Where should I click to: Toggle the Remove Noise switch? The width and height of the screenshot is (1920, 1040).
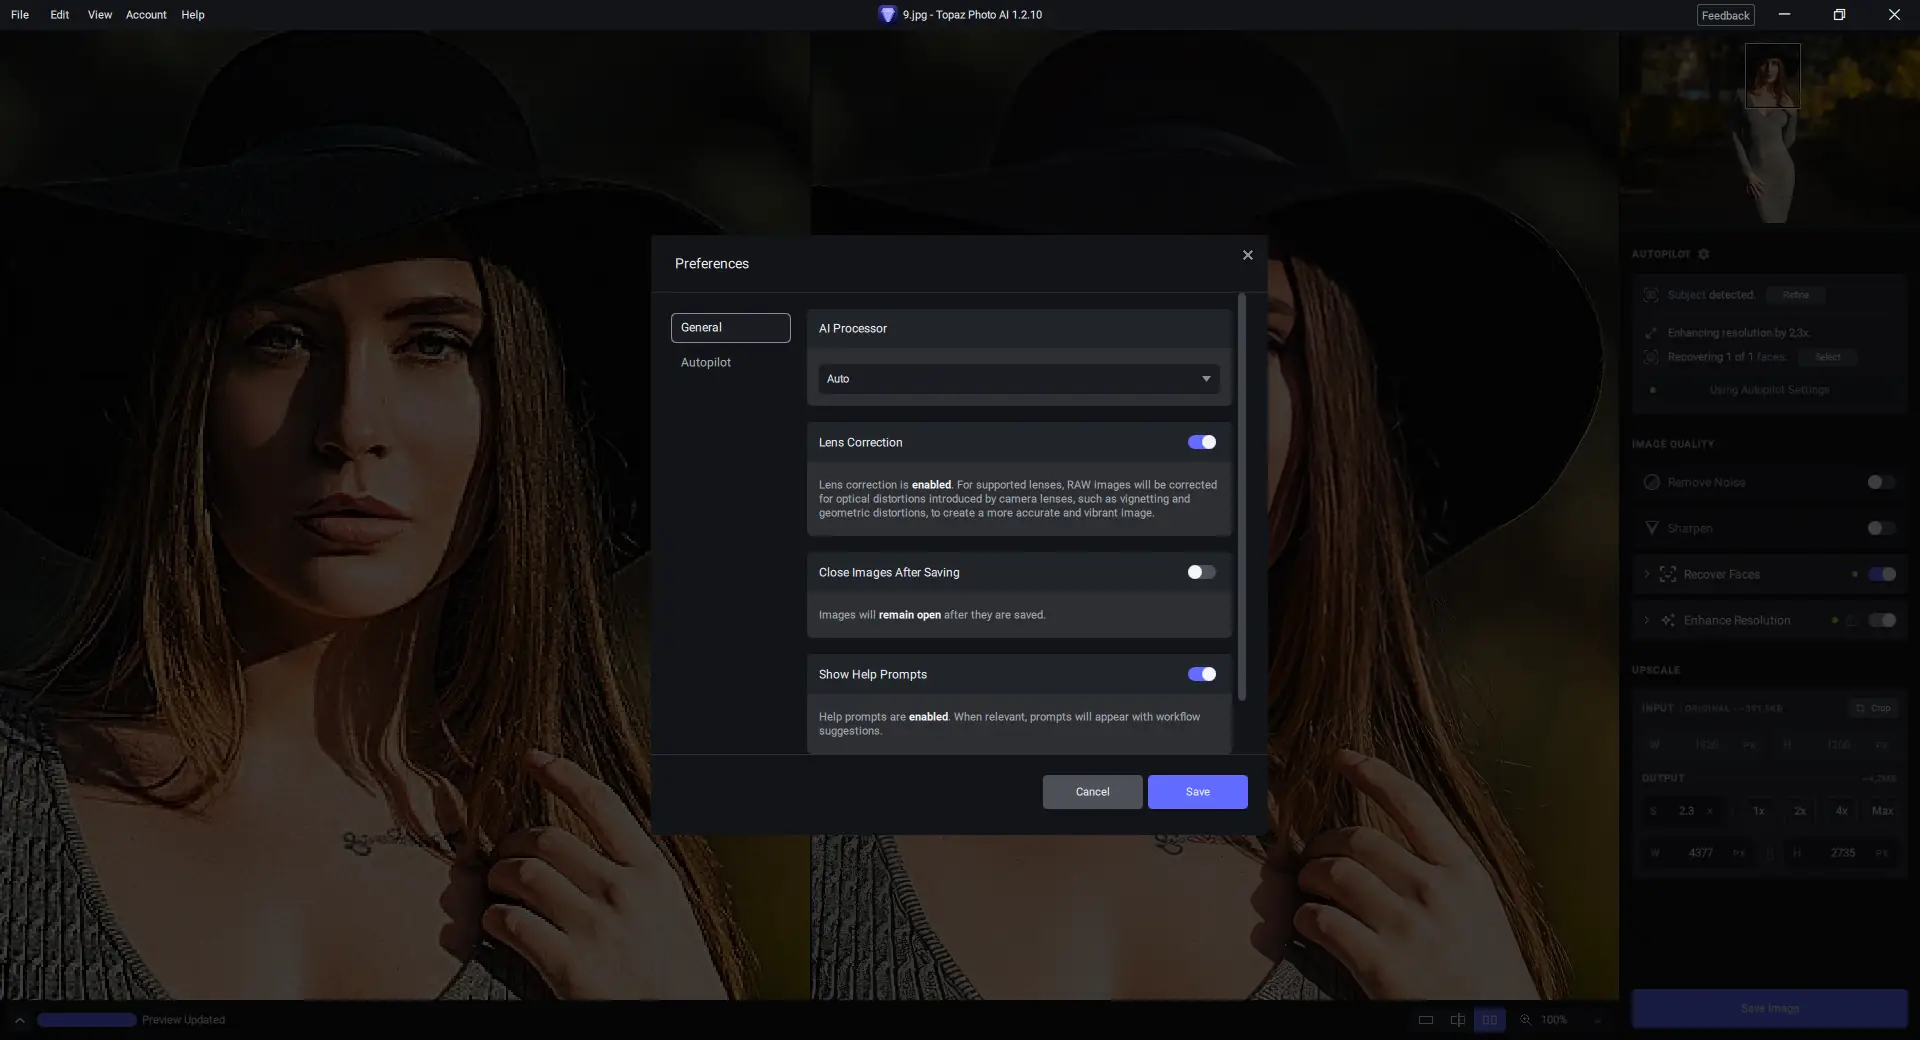pos(1881,482)
